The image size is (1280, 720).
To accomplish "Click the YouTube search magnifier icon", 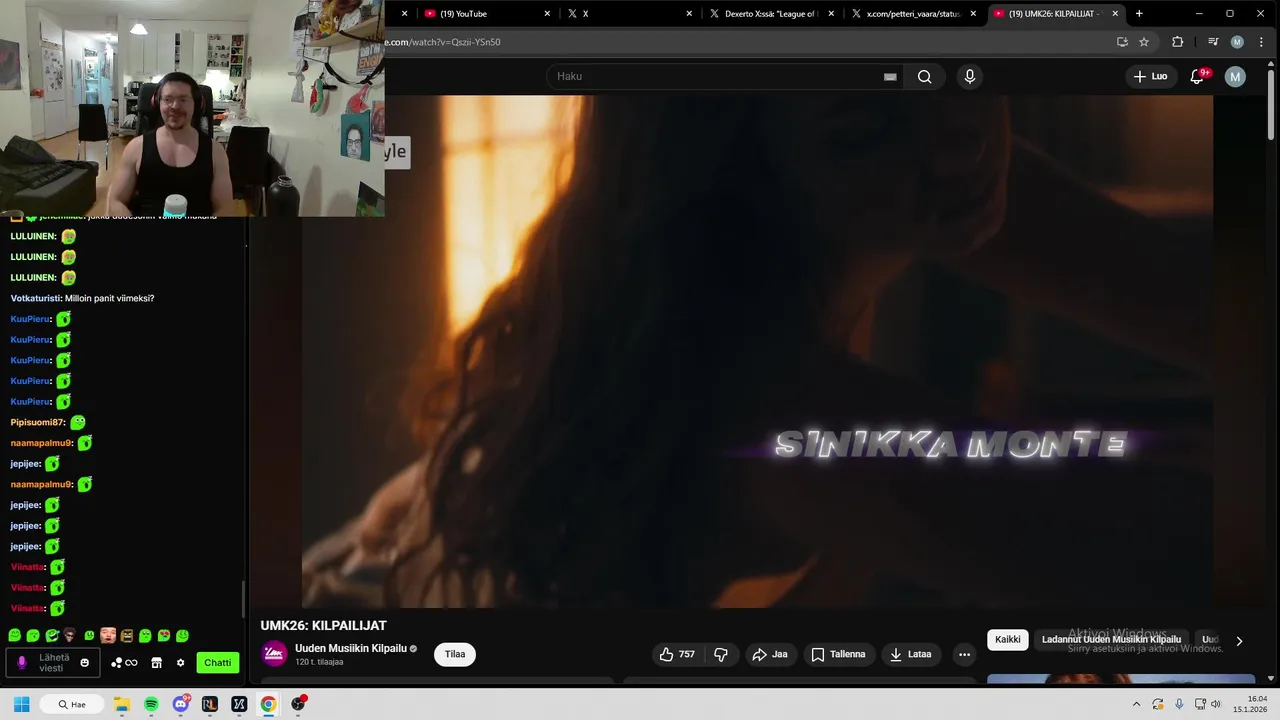I will tap(924, 76).
